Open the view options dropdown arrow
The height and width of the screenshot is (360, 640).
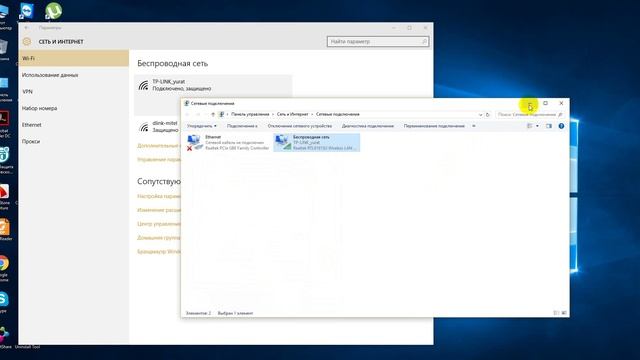tap(537, 126)
